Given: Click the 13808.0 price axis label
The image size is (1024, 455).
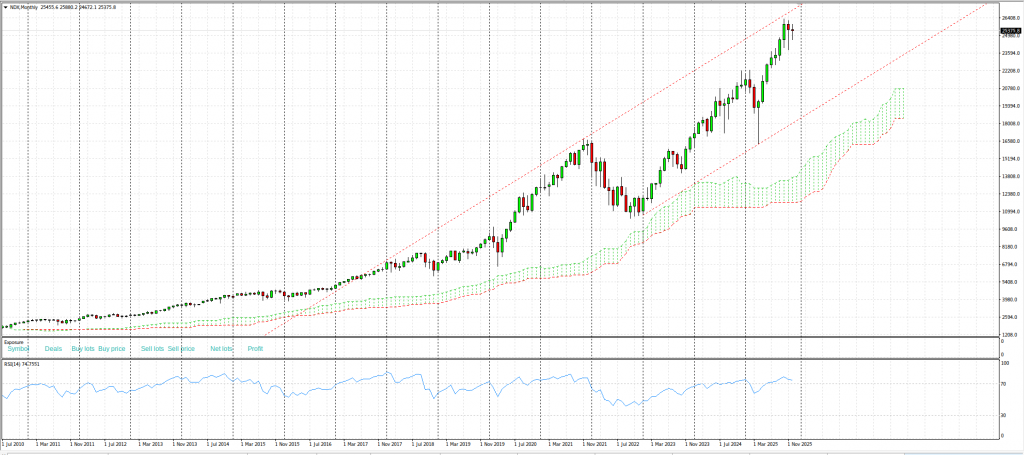Looking at the screenshot, I should tap(1009, 176).
